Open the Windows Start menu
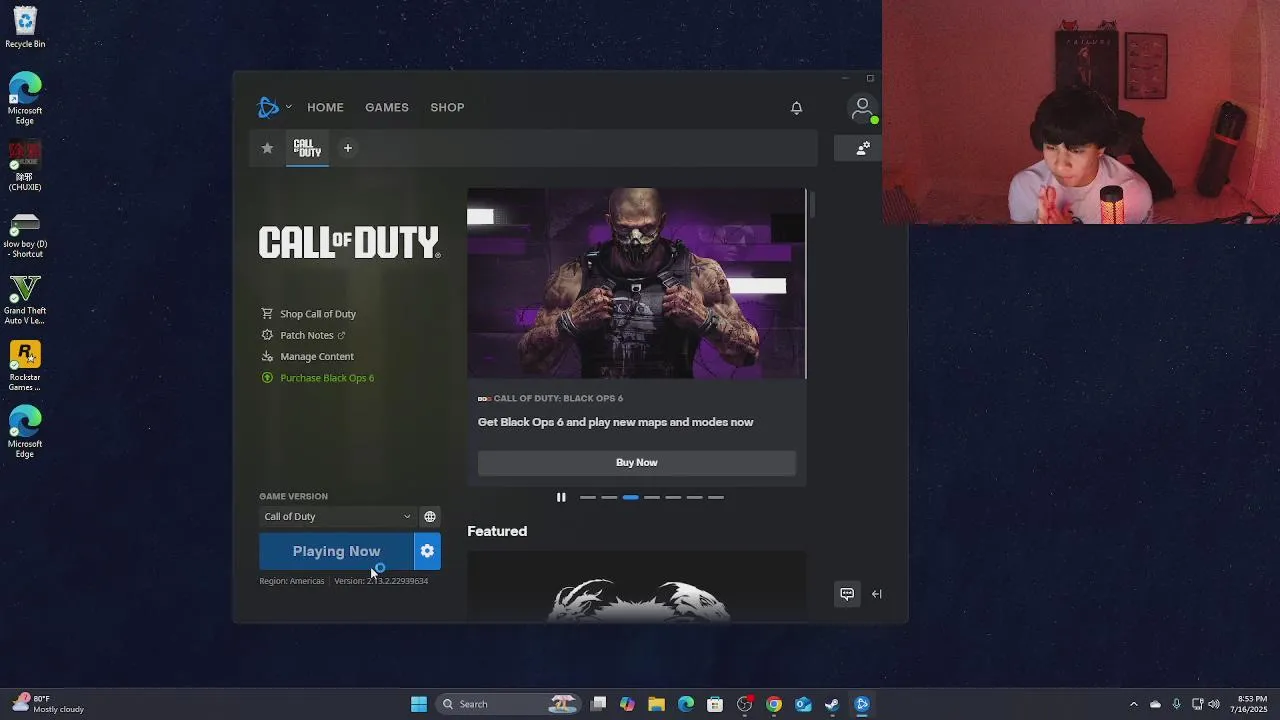 [x=419, y=704]
